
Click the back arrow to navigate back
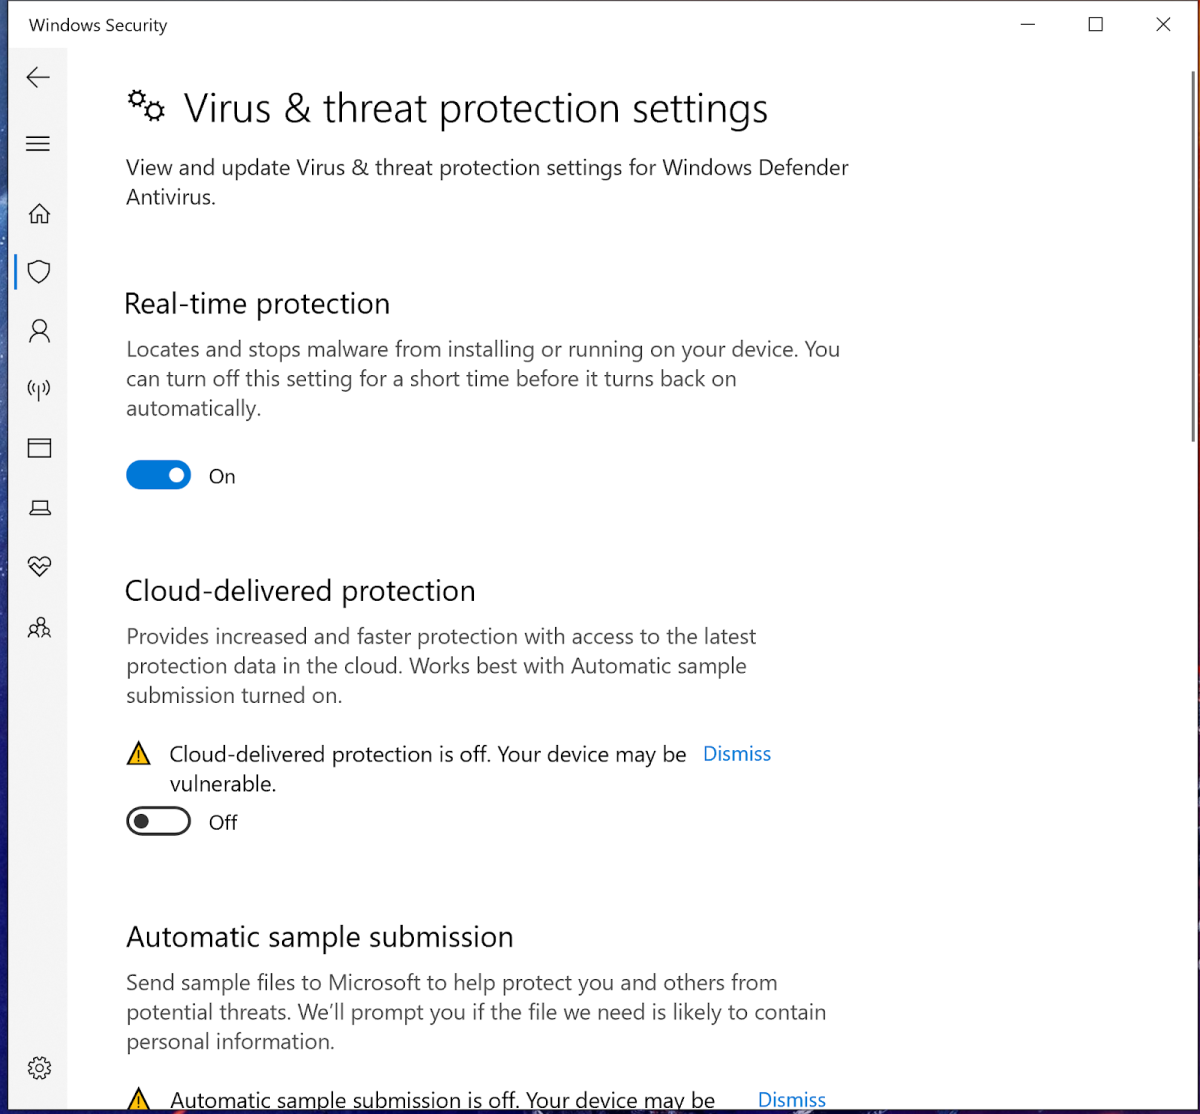click(38, 76)
